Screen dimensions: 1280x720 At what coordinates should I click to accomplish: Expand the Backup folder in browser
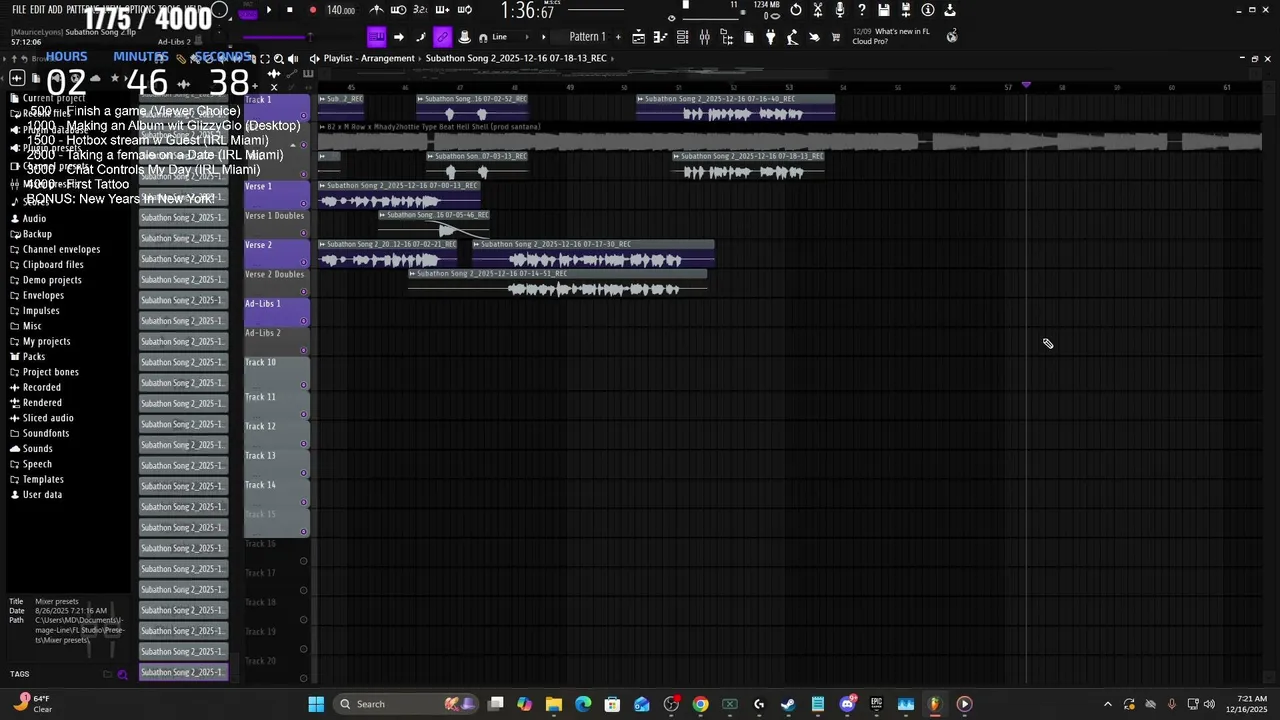[37, 234]
